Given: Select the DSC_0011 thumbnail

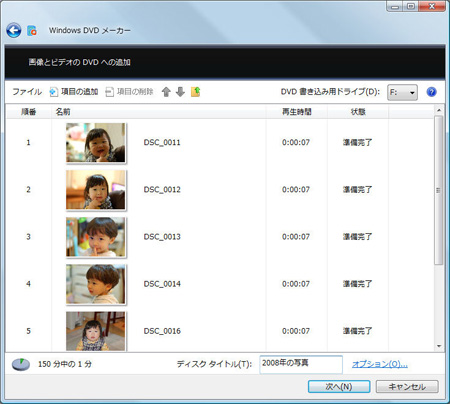Looking at the screenshot, I should [96, 143].
